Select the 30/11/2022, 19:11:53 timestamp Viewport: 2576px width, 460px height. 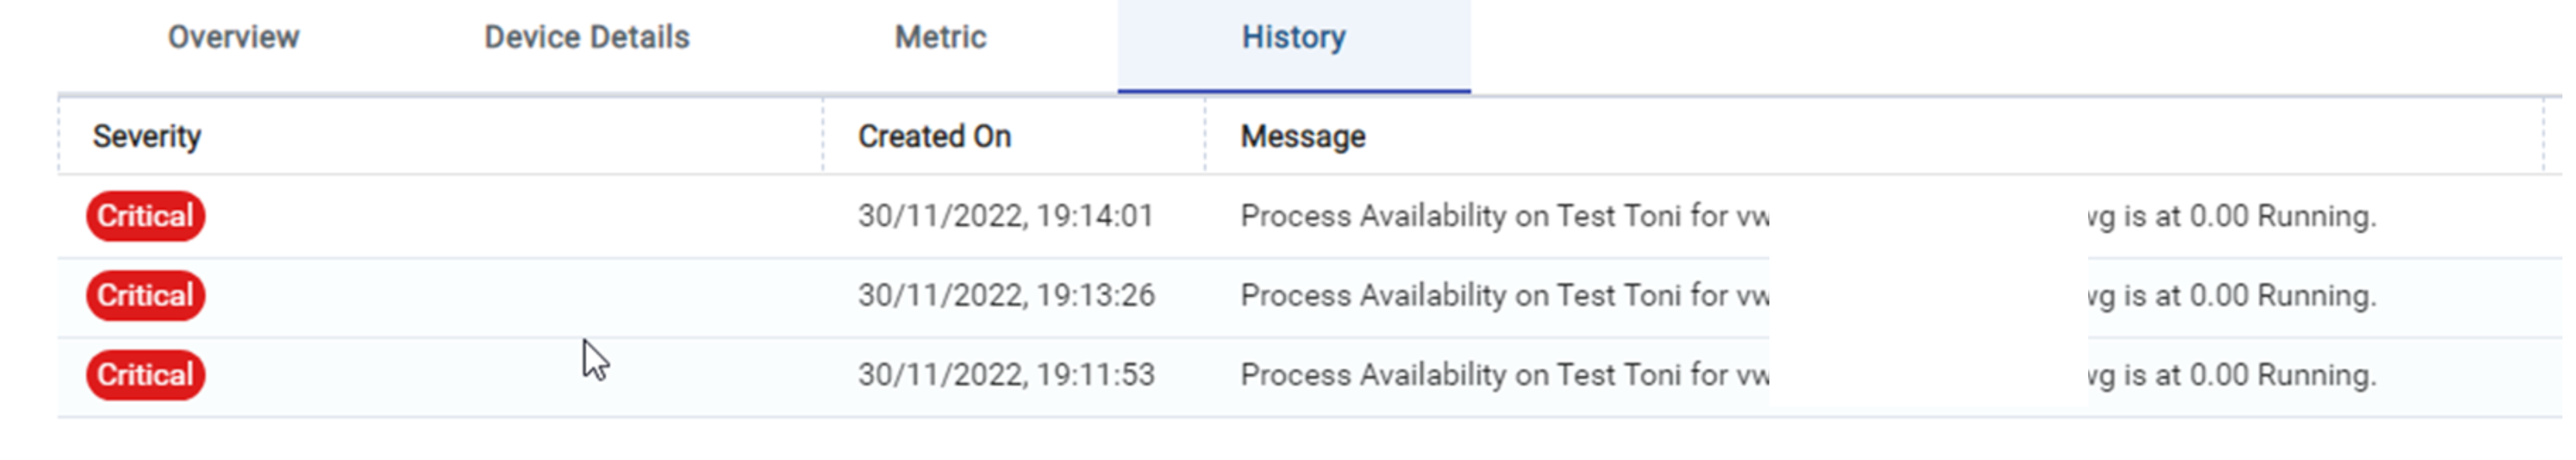[x=1005, y=375]
